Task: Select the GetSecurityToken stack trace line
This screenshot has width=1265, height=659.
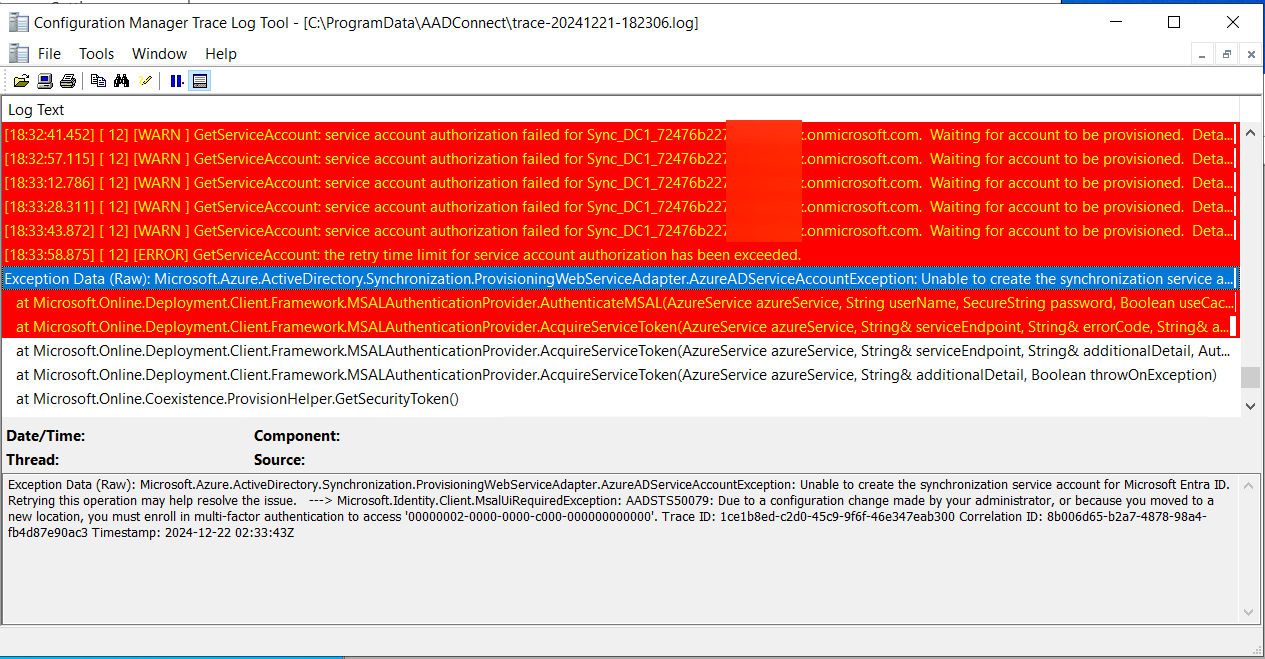Action: (x=237, y=399)
